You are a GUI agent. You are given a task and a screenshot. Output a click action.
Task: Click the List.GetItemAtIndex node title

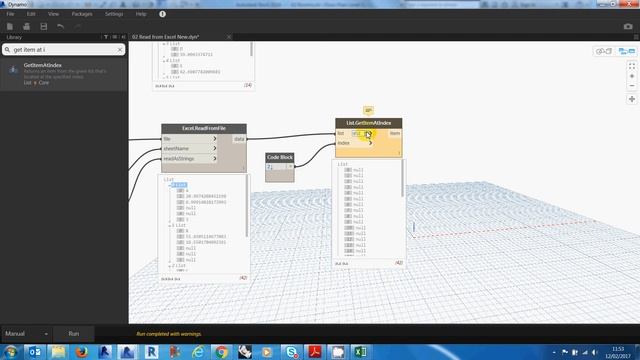369,123
